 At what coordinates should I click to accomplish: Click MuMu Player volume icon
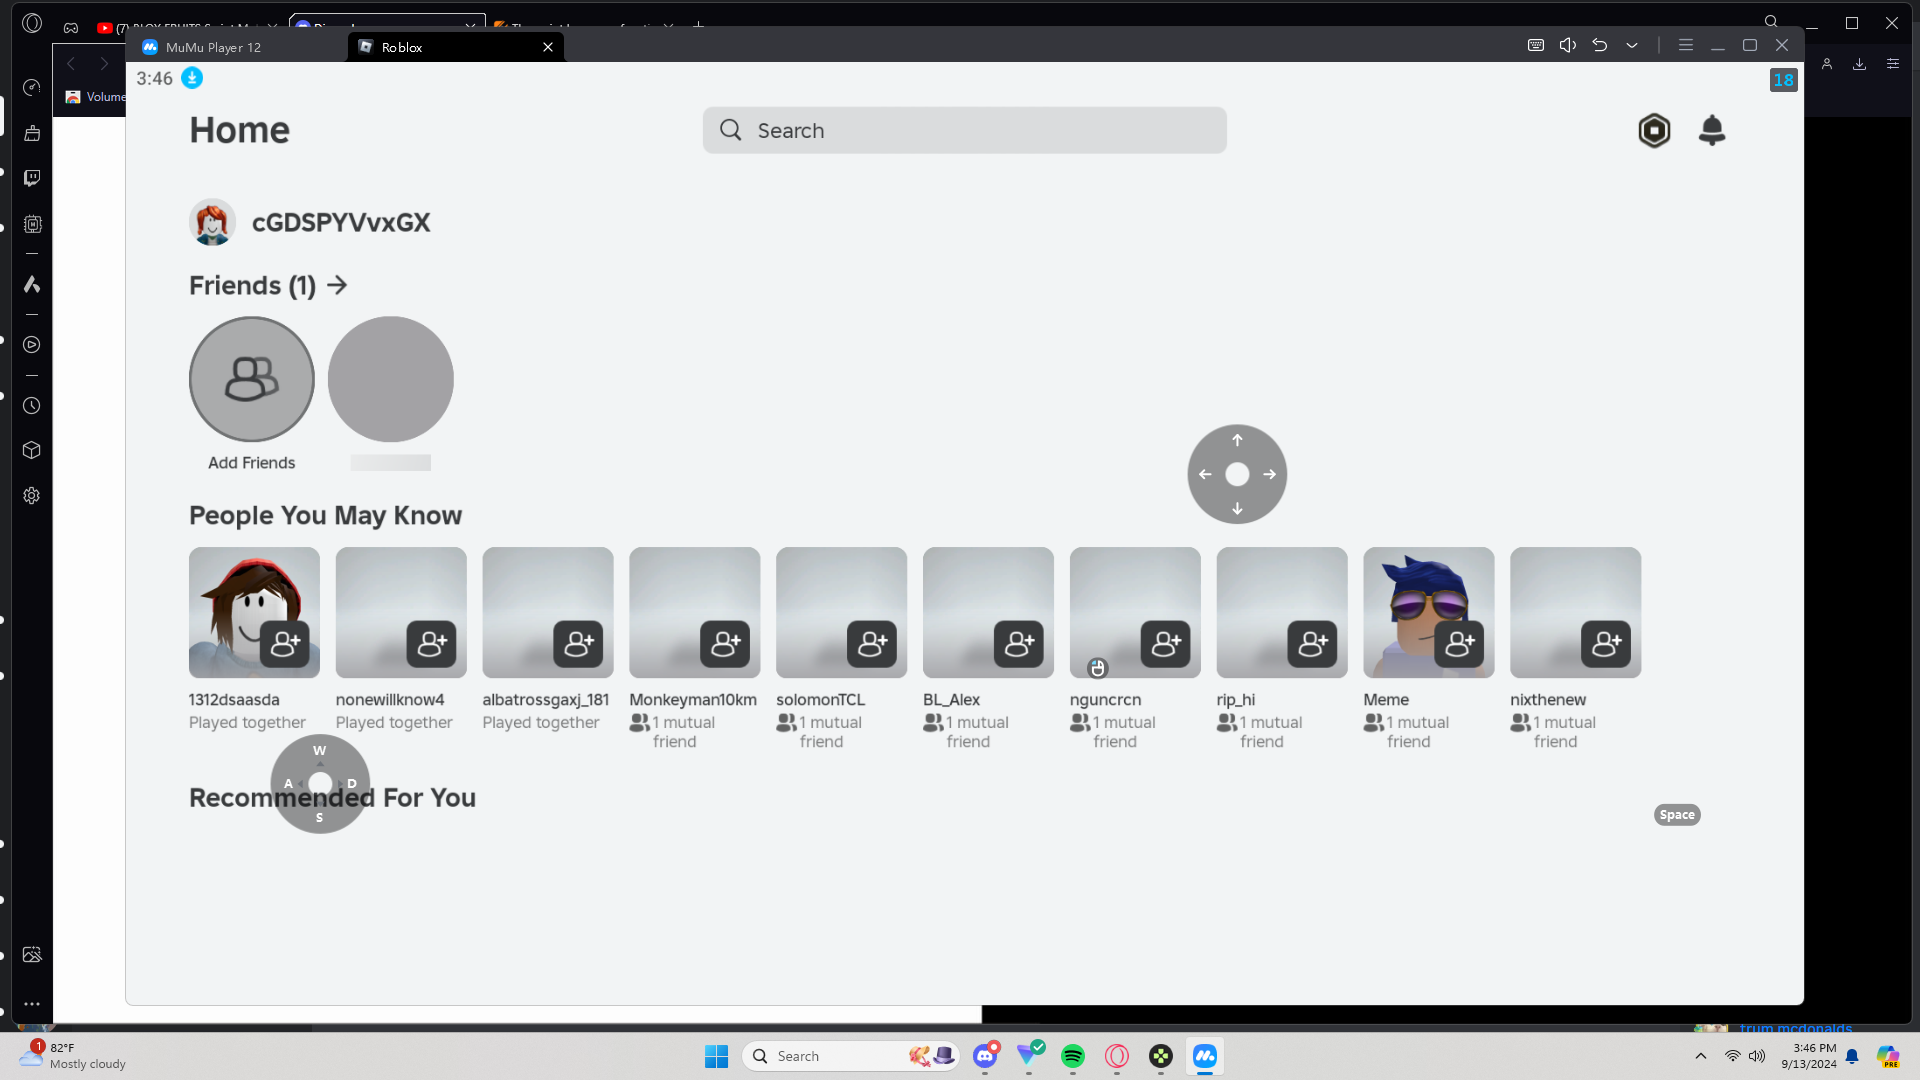click(x=1568, y=45)
